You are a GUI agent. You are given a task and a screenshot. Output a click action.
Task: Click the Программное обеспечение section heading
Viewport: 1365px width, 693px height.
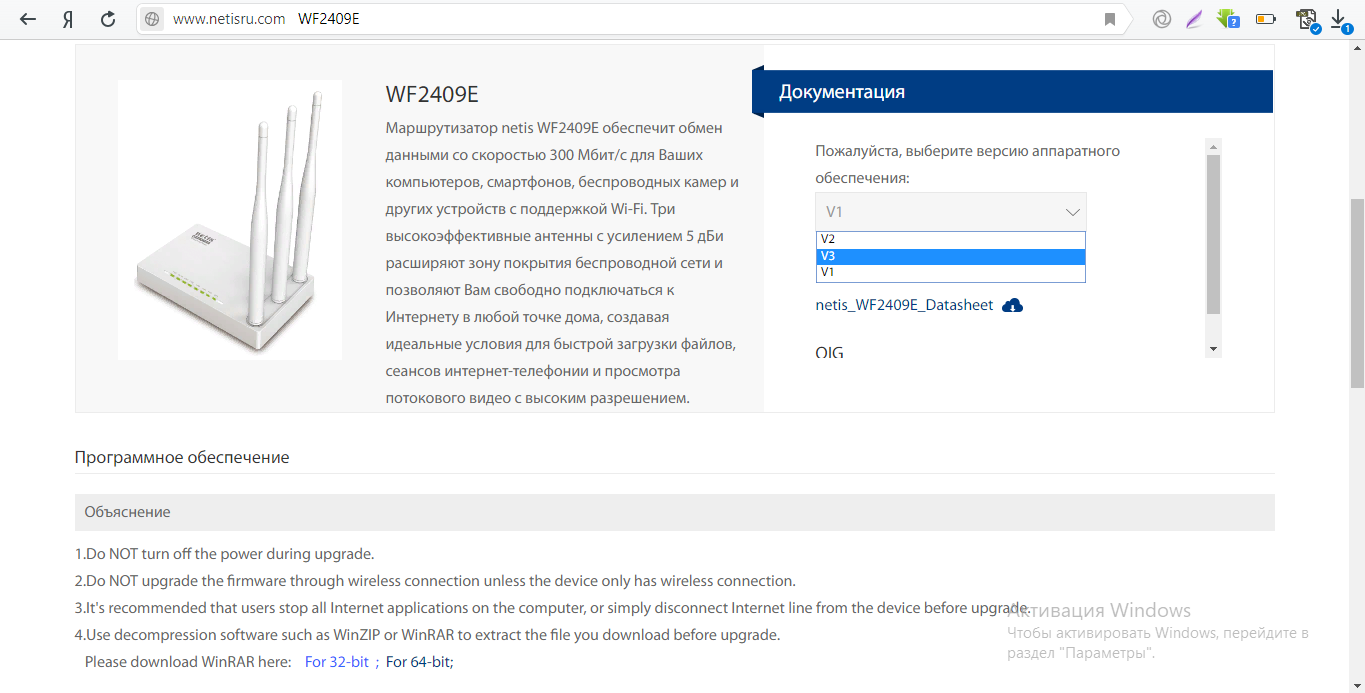(182, 457)
